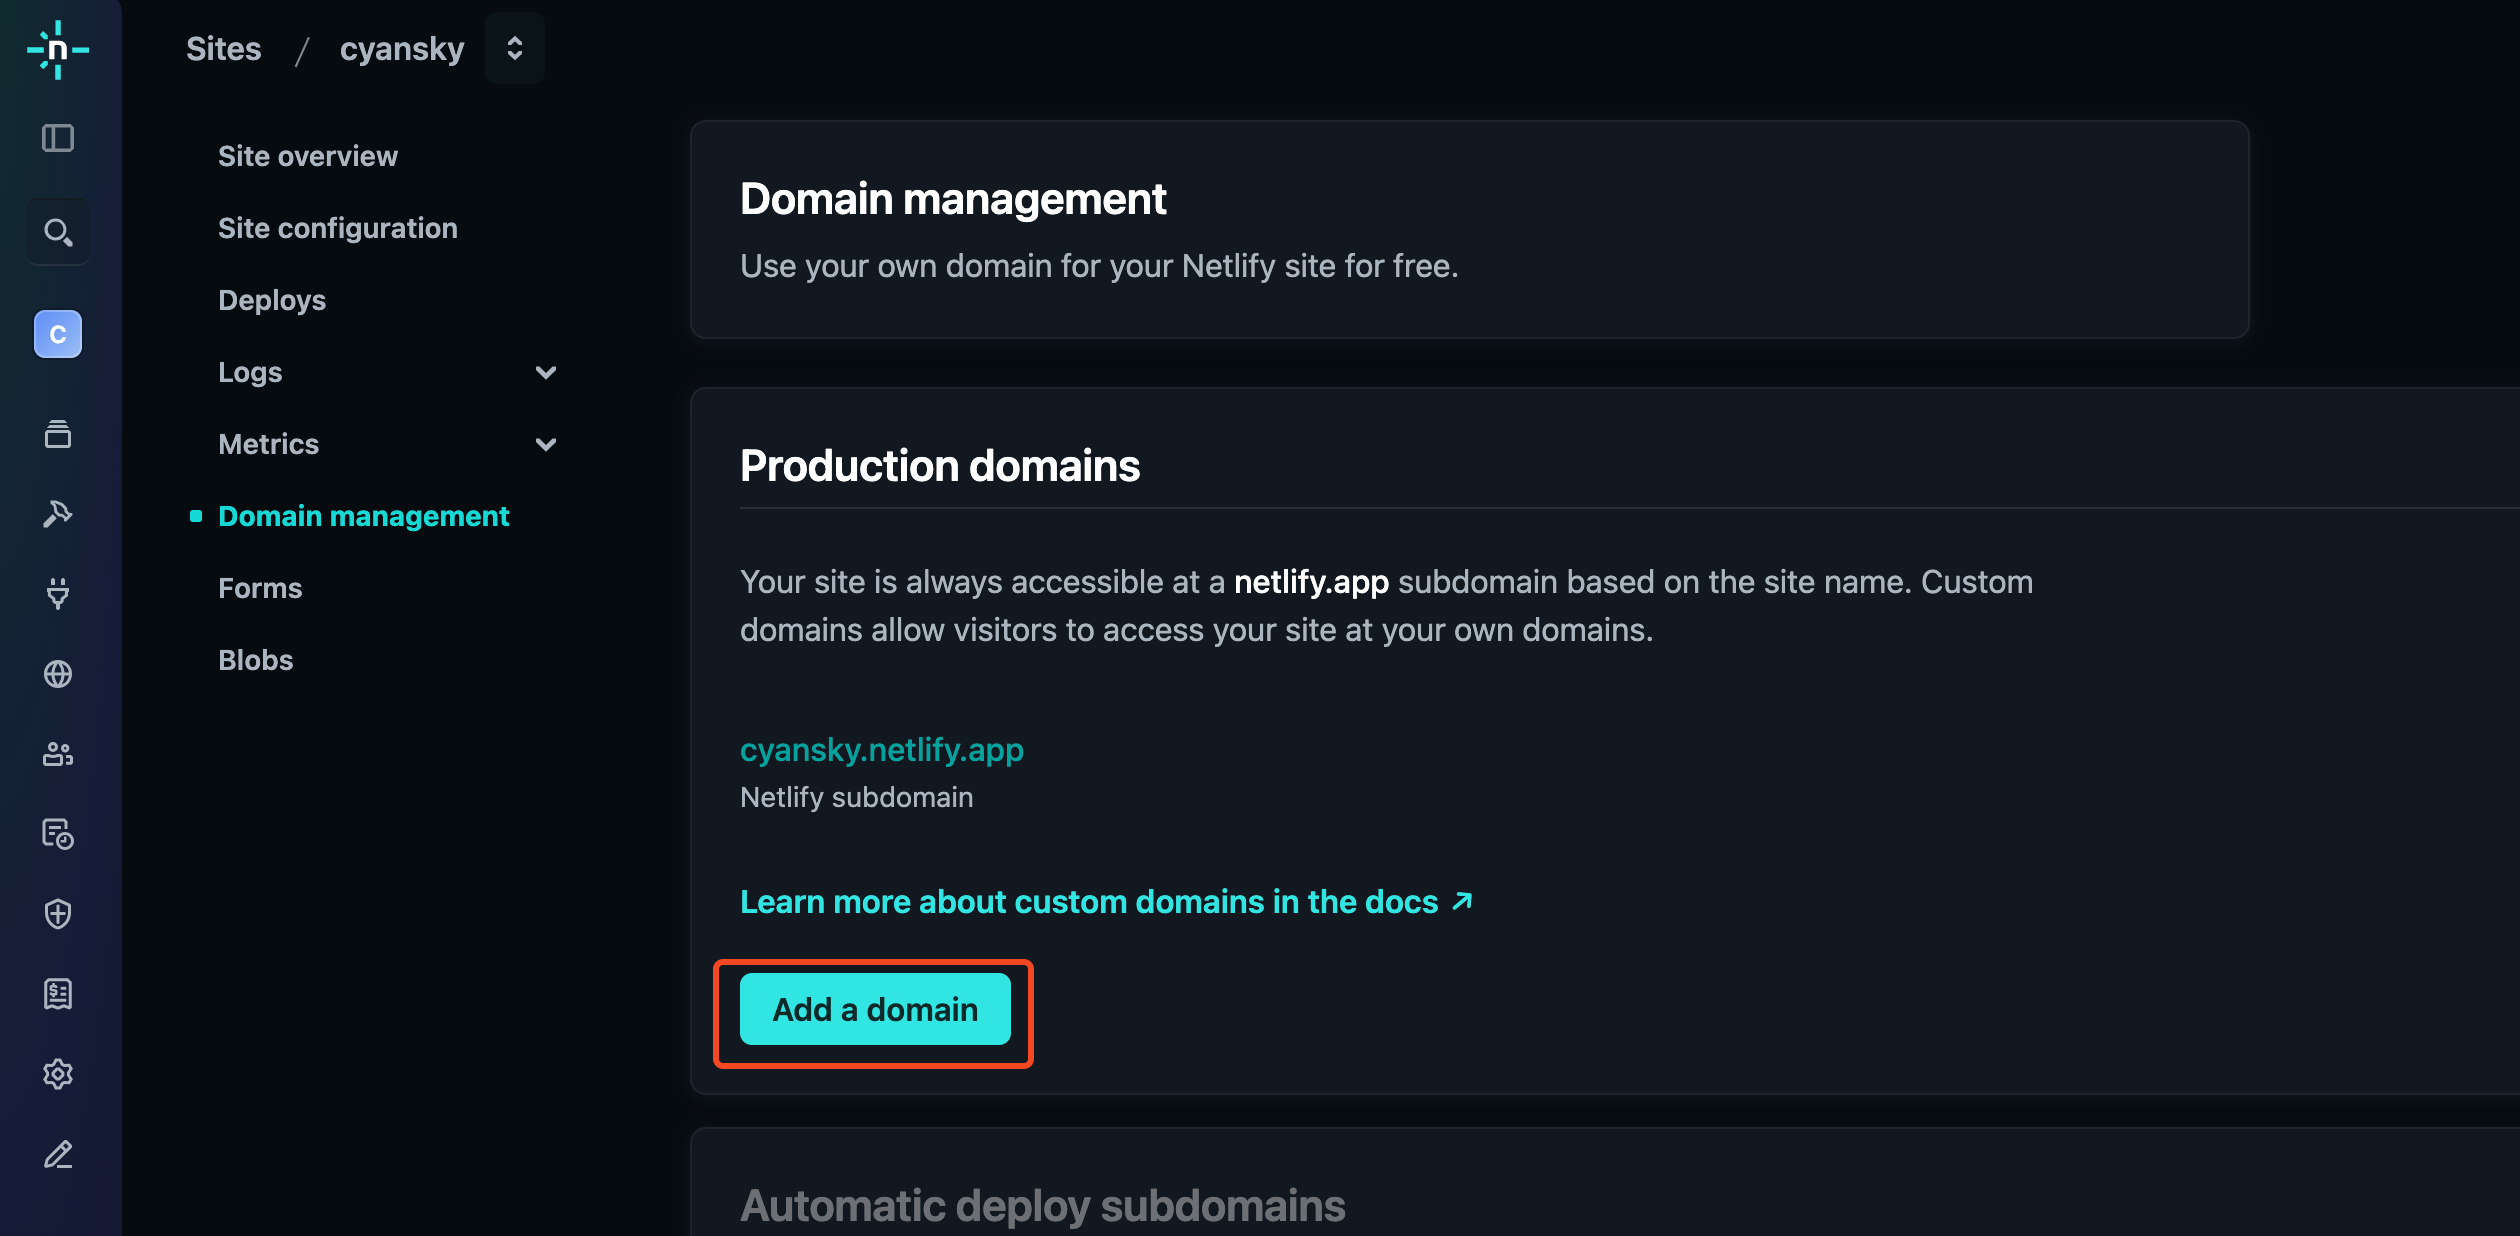Open Learn more about custom domains link
This screenshot has height=1236, width=2520.
coord(1106,902)
